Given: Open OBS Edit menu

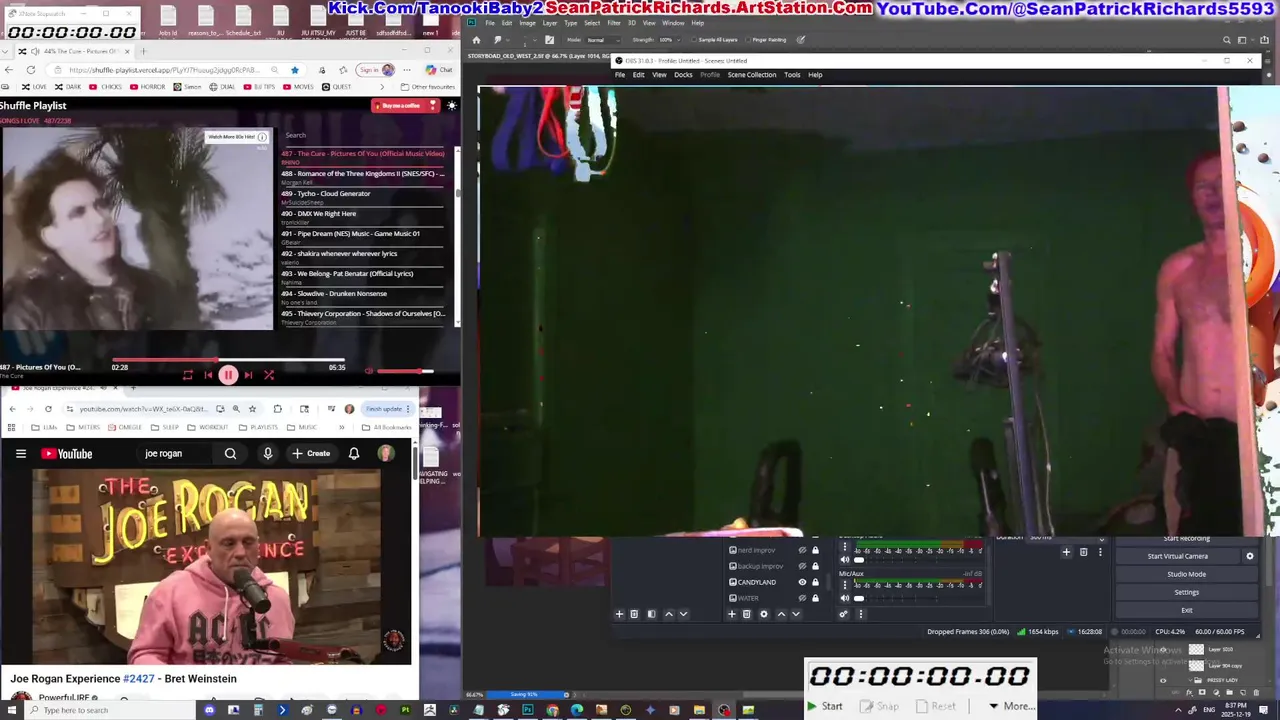Looking at the screenshot, I should [638, 75].
